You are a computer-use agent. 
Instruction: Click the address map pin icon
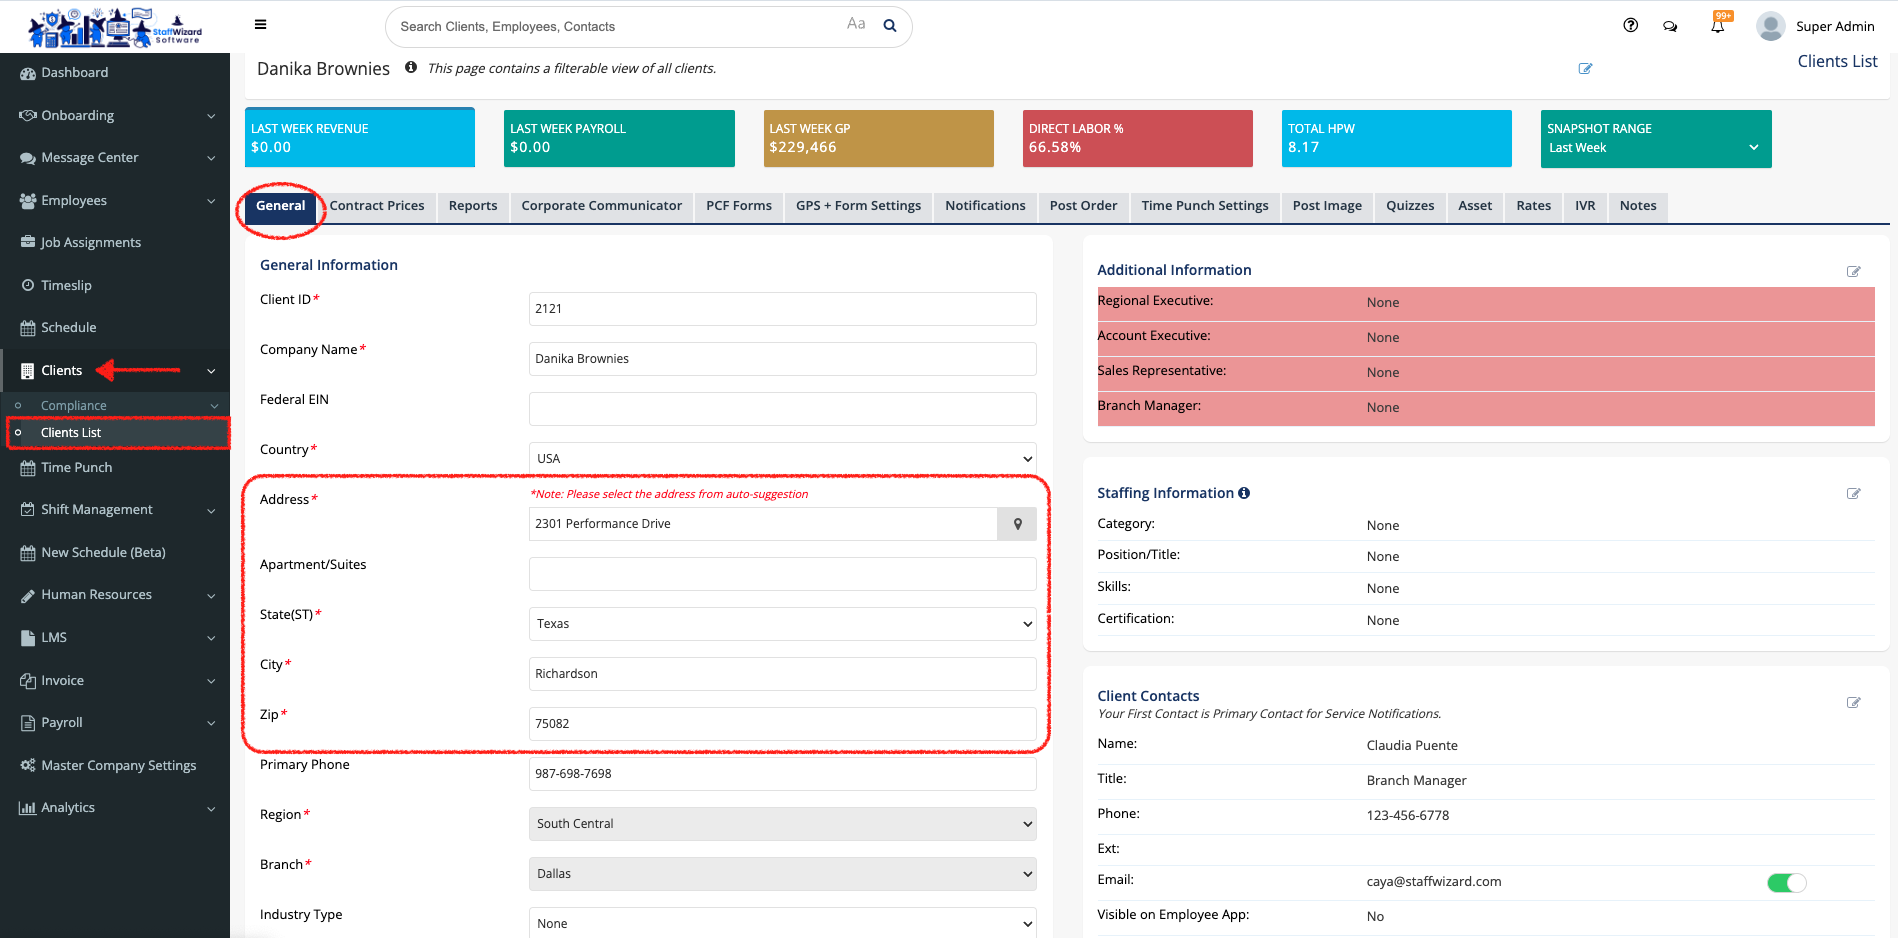tap(1017, 524)
